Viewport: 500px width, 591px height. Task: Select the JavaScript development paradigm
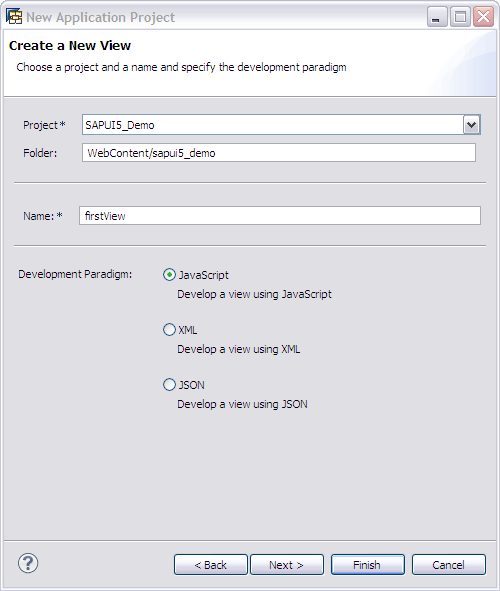click(169, 275)
